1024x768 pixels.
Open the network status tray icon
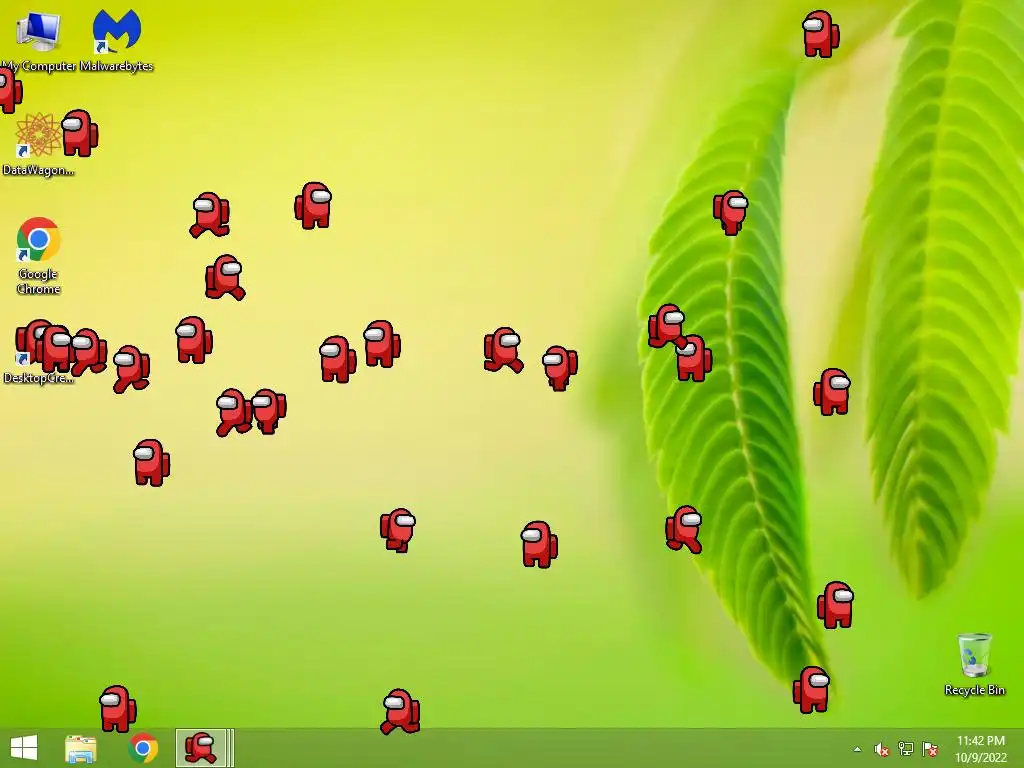tap(906, 748)
